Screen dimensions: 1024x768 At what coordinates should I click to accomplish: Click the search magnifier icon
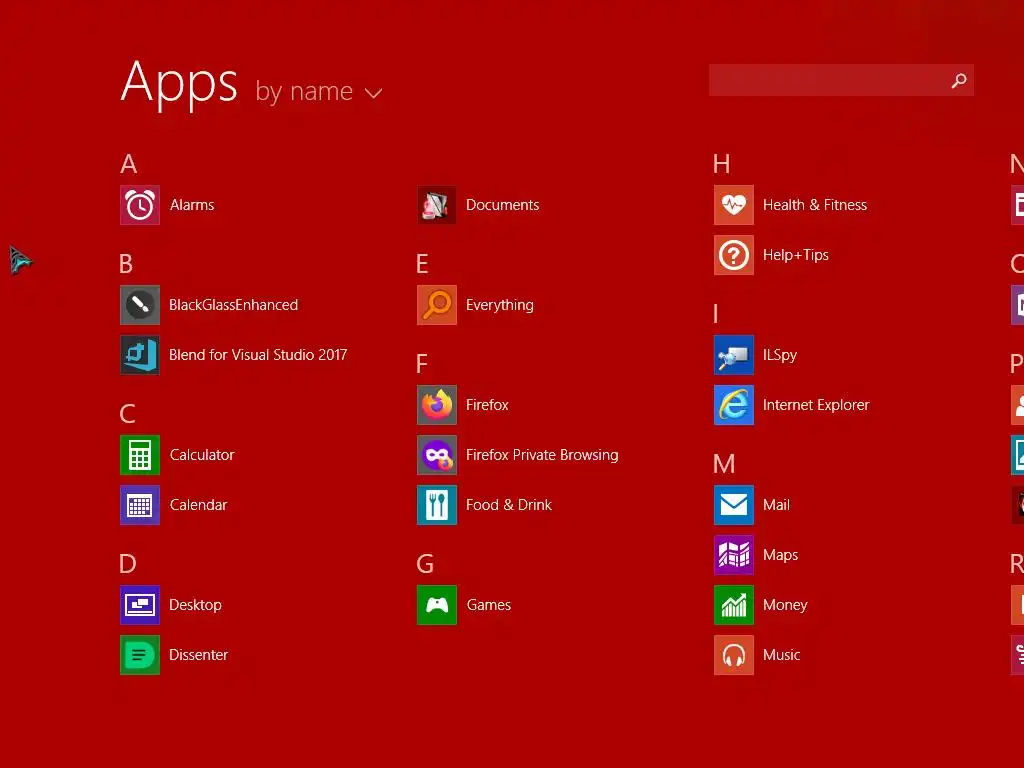[x=959, y=80]
